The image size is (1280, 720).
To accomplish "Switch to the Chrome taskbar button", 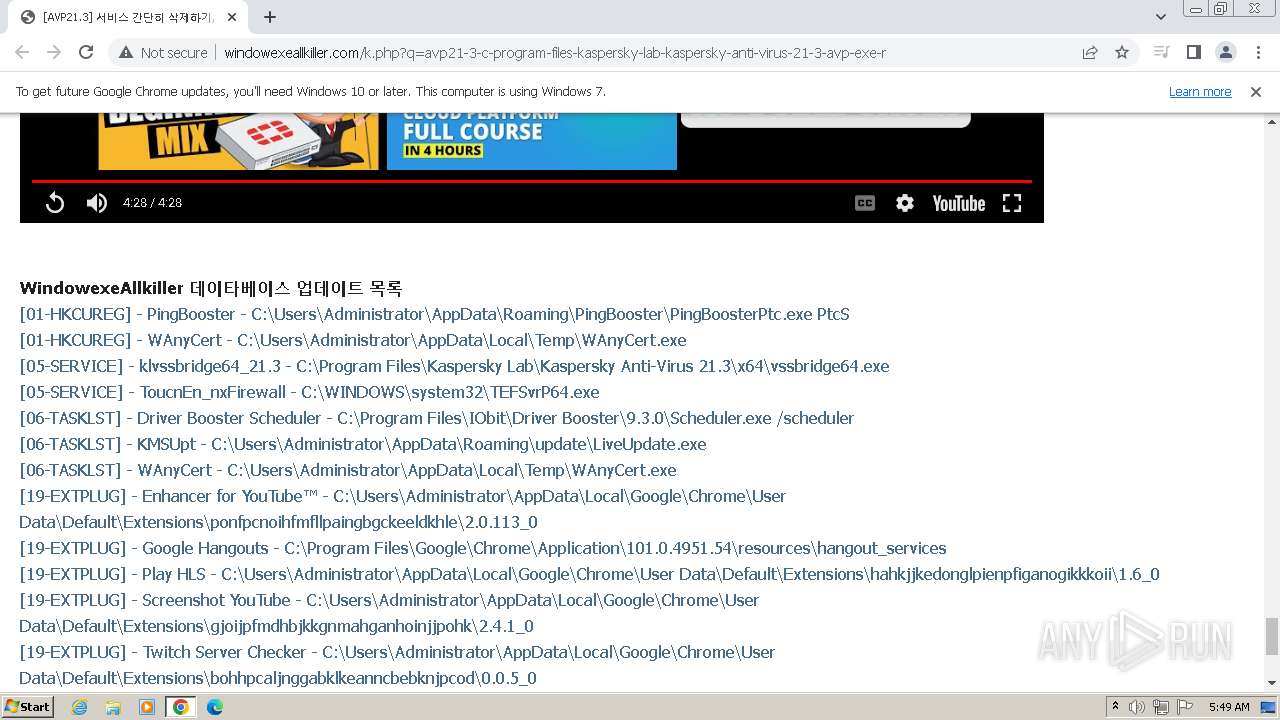I will point(181,707).
